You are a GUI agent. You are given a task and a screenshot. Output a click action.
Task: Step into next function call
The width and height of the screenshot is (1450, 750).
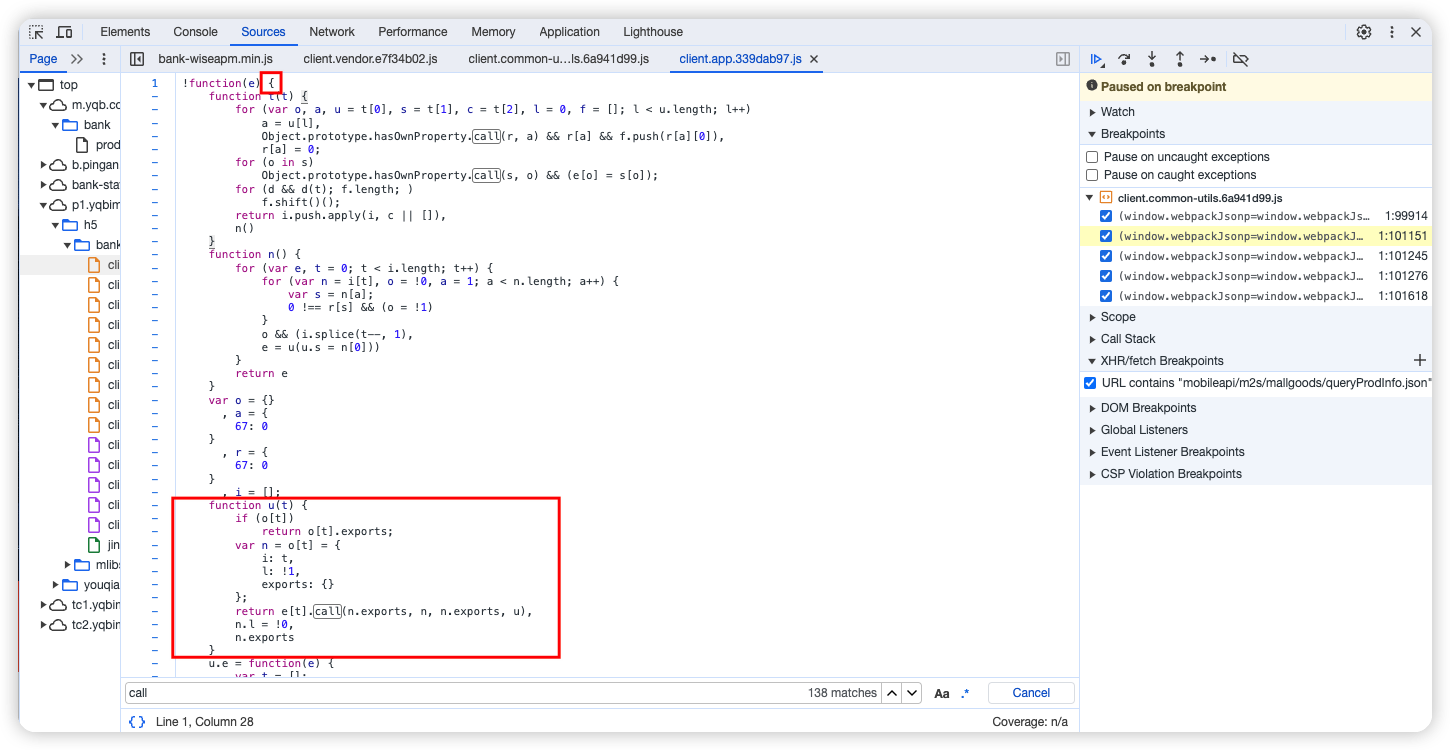point(1152,59)
